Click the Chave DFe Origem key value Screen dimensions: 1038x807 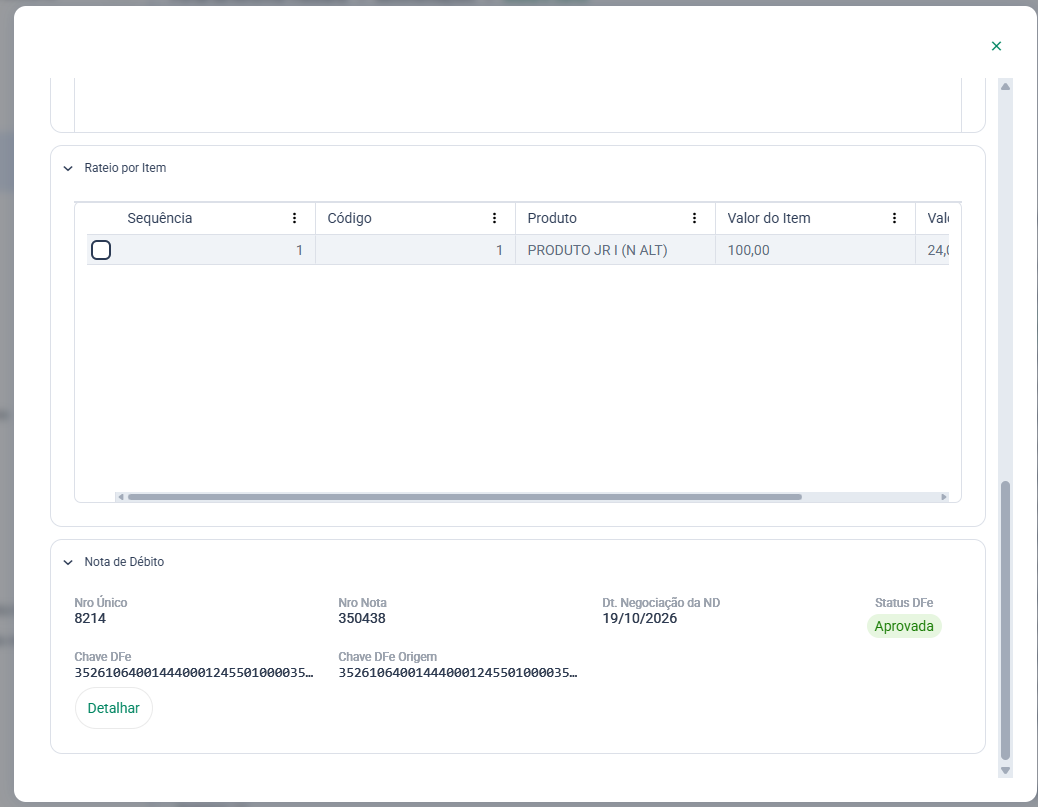(x=458, y=673)
